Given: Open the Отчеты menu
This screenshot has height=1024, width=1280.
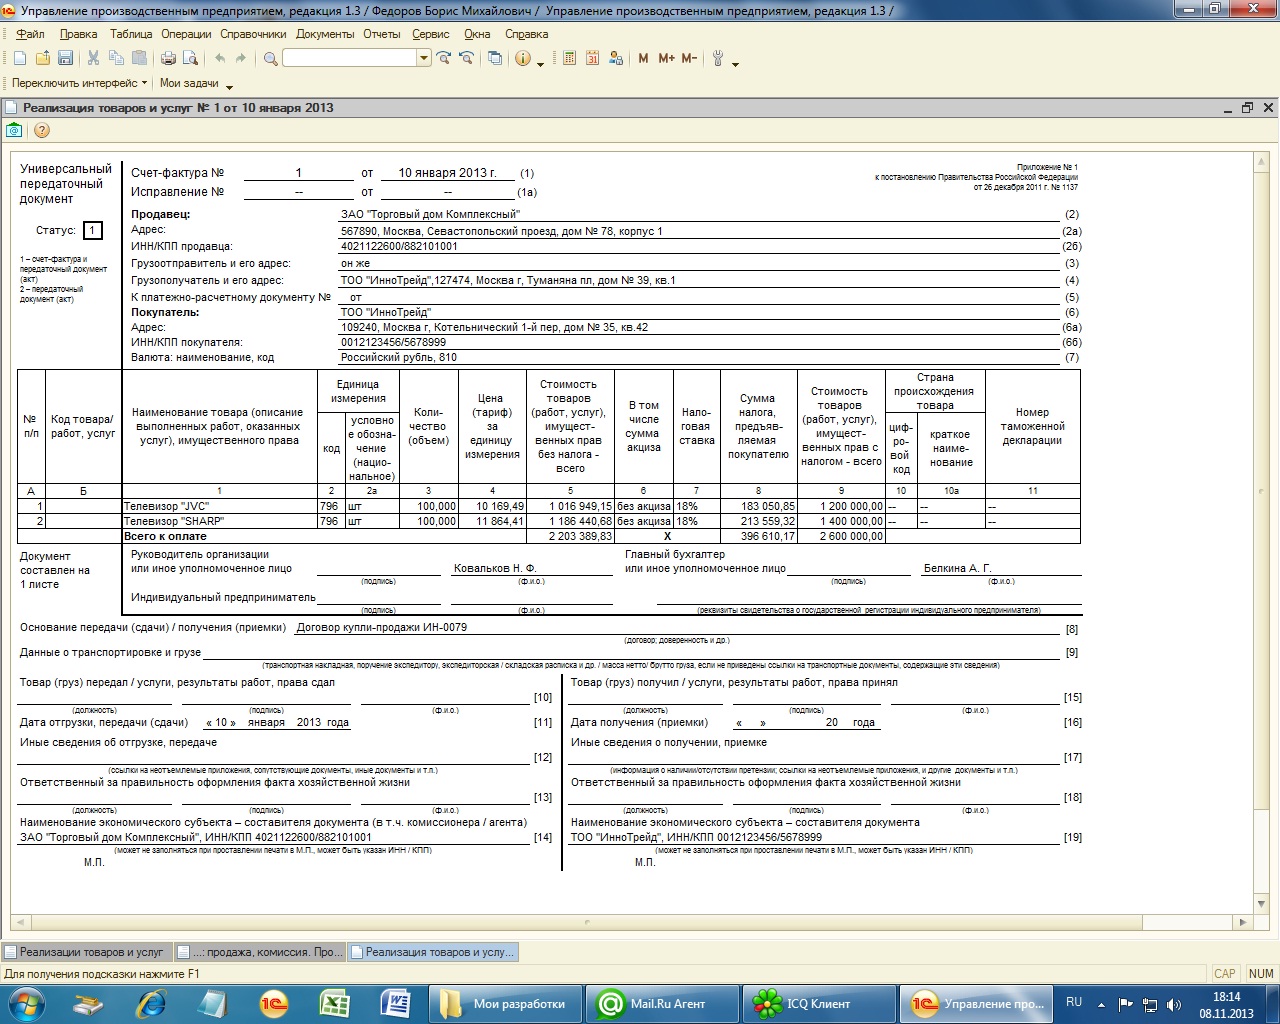Looking at the screenshot, I should 382,34.
